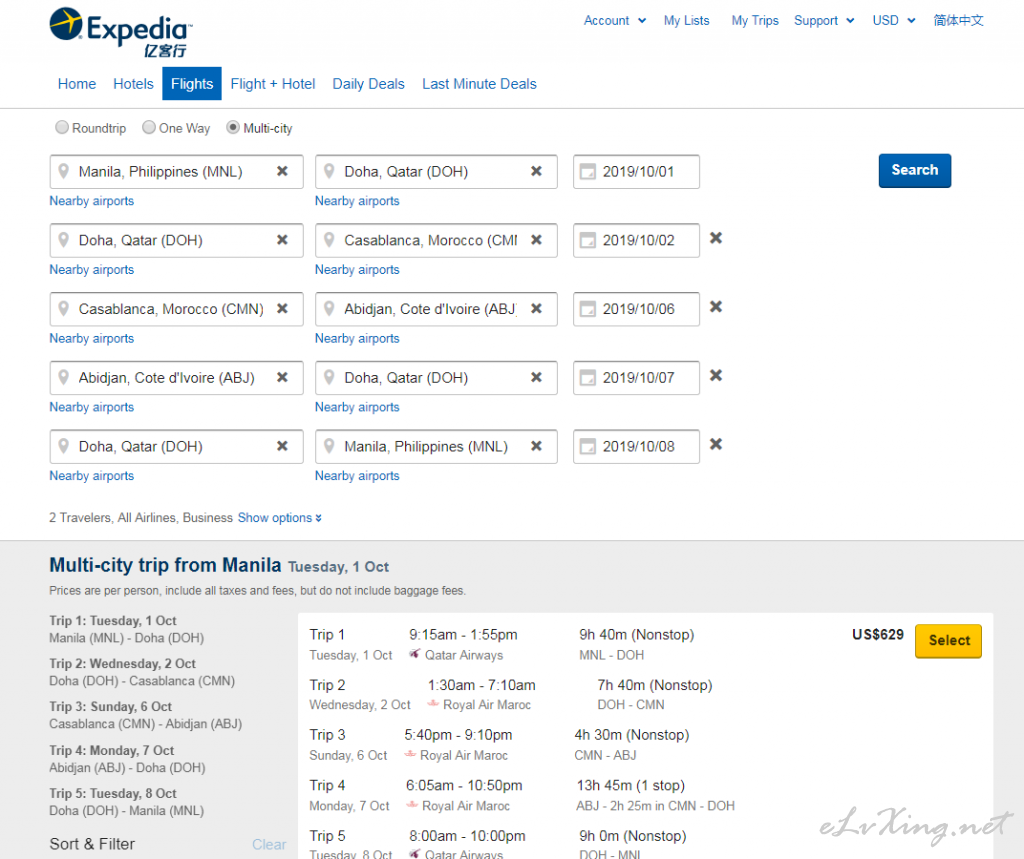1024x859 pixels.
Task: Click the blue Search button
Action: coord(914,170)
